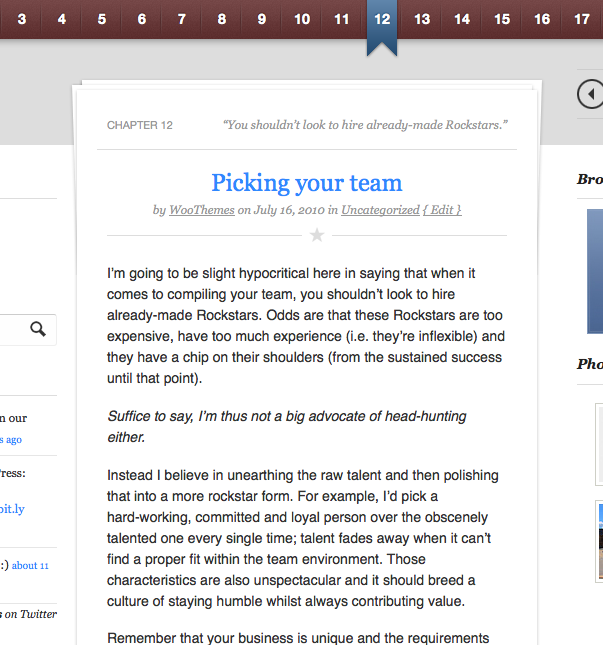Navigate to chapter 15
The image size is (603, 645).
(x=502, y=19)
